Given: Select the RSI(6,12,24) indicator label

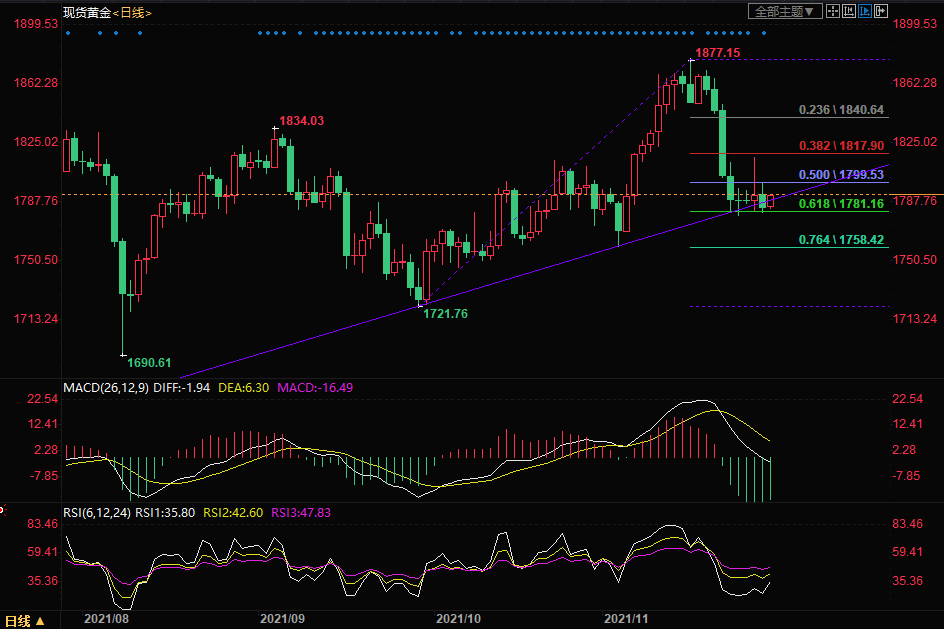Looking at the screenshot, I should 97,512.
